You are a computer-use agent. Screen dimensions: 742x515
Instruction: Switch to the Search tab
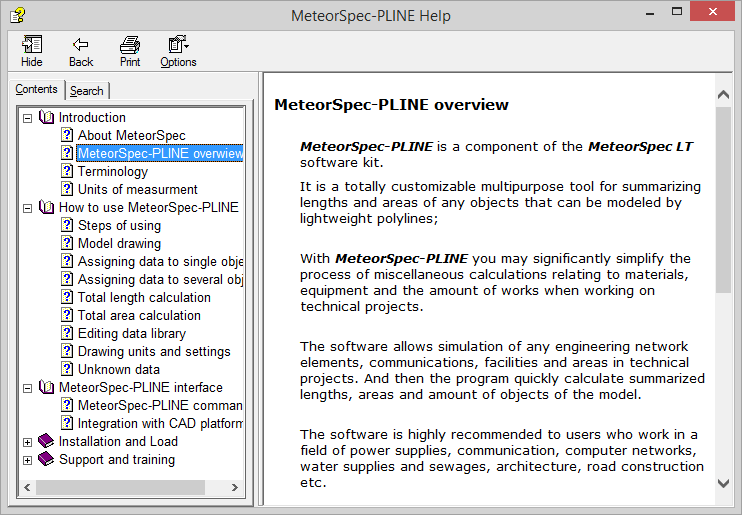point(87,90)
